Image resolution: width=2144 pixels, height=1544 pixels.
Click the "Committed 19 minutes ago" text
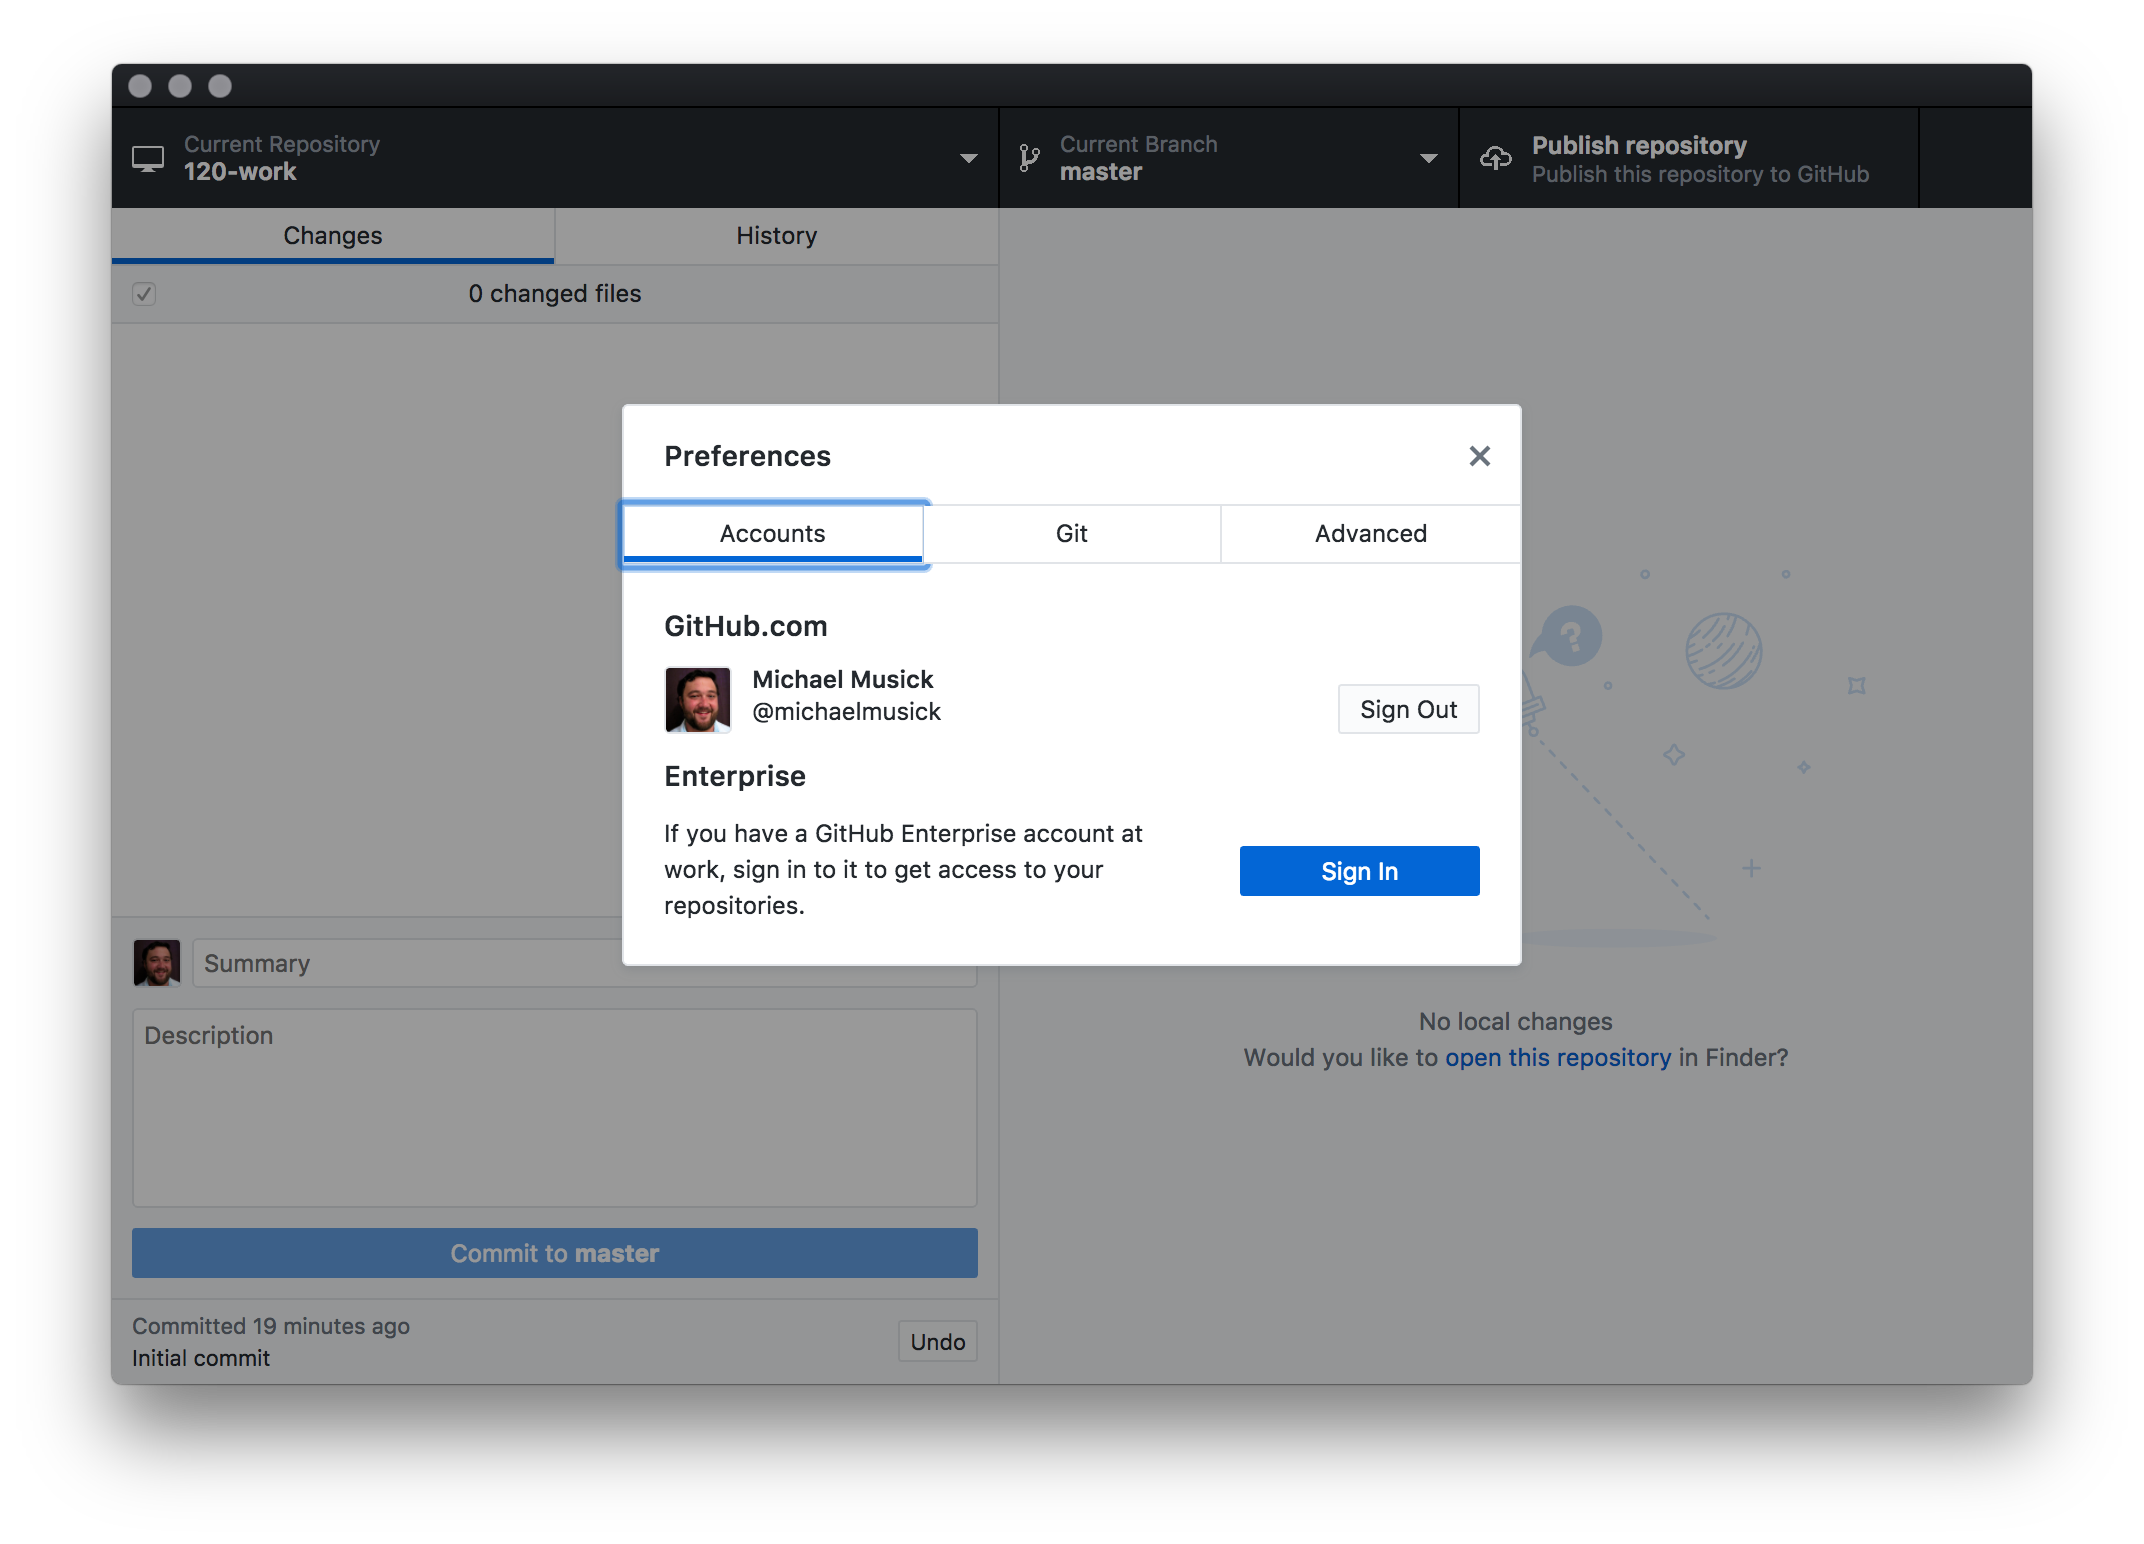[x=271, y=1326]
